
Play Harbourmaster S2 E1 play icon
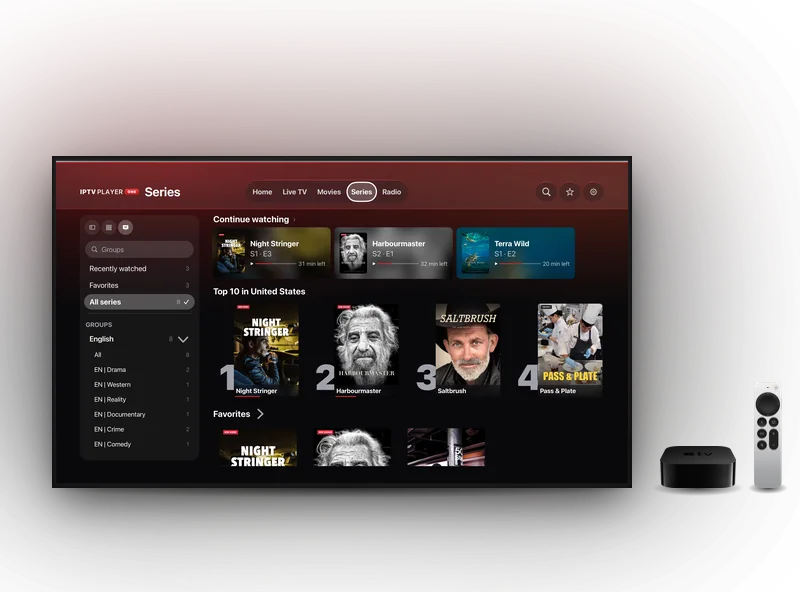(374, 264)
